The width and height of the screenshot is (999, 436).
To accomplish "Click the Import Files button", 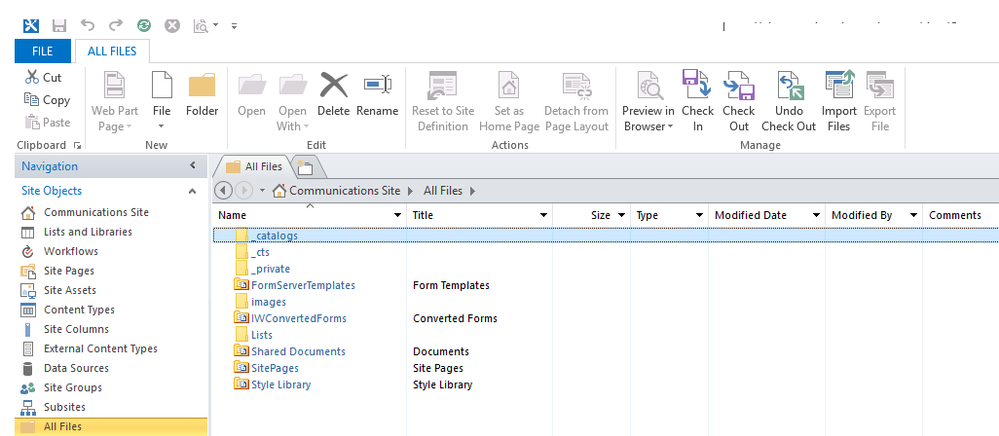I will pos(839,102).
